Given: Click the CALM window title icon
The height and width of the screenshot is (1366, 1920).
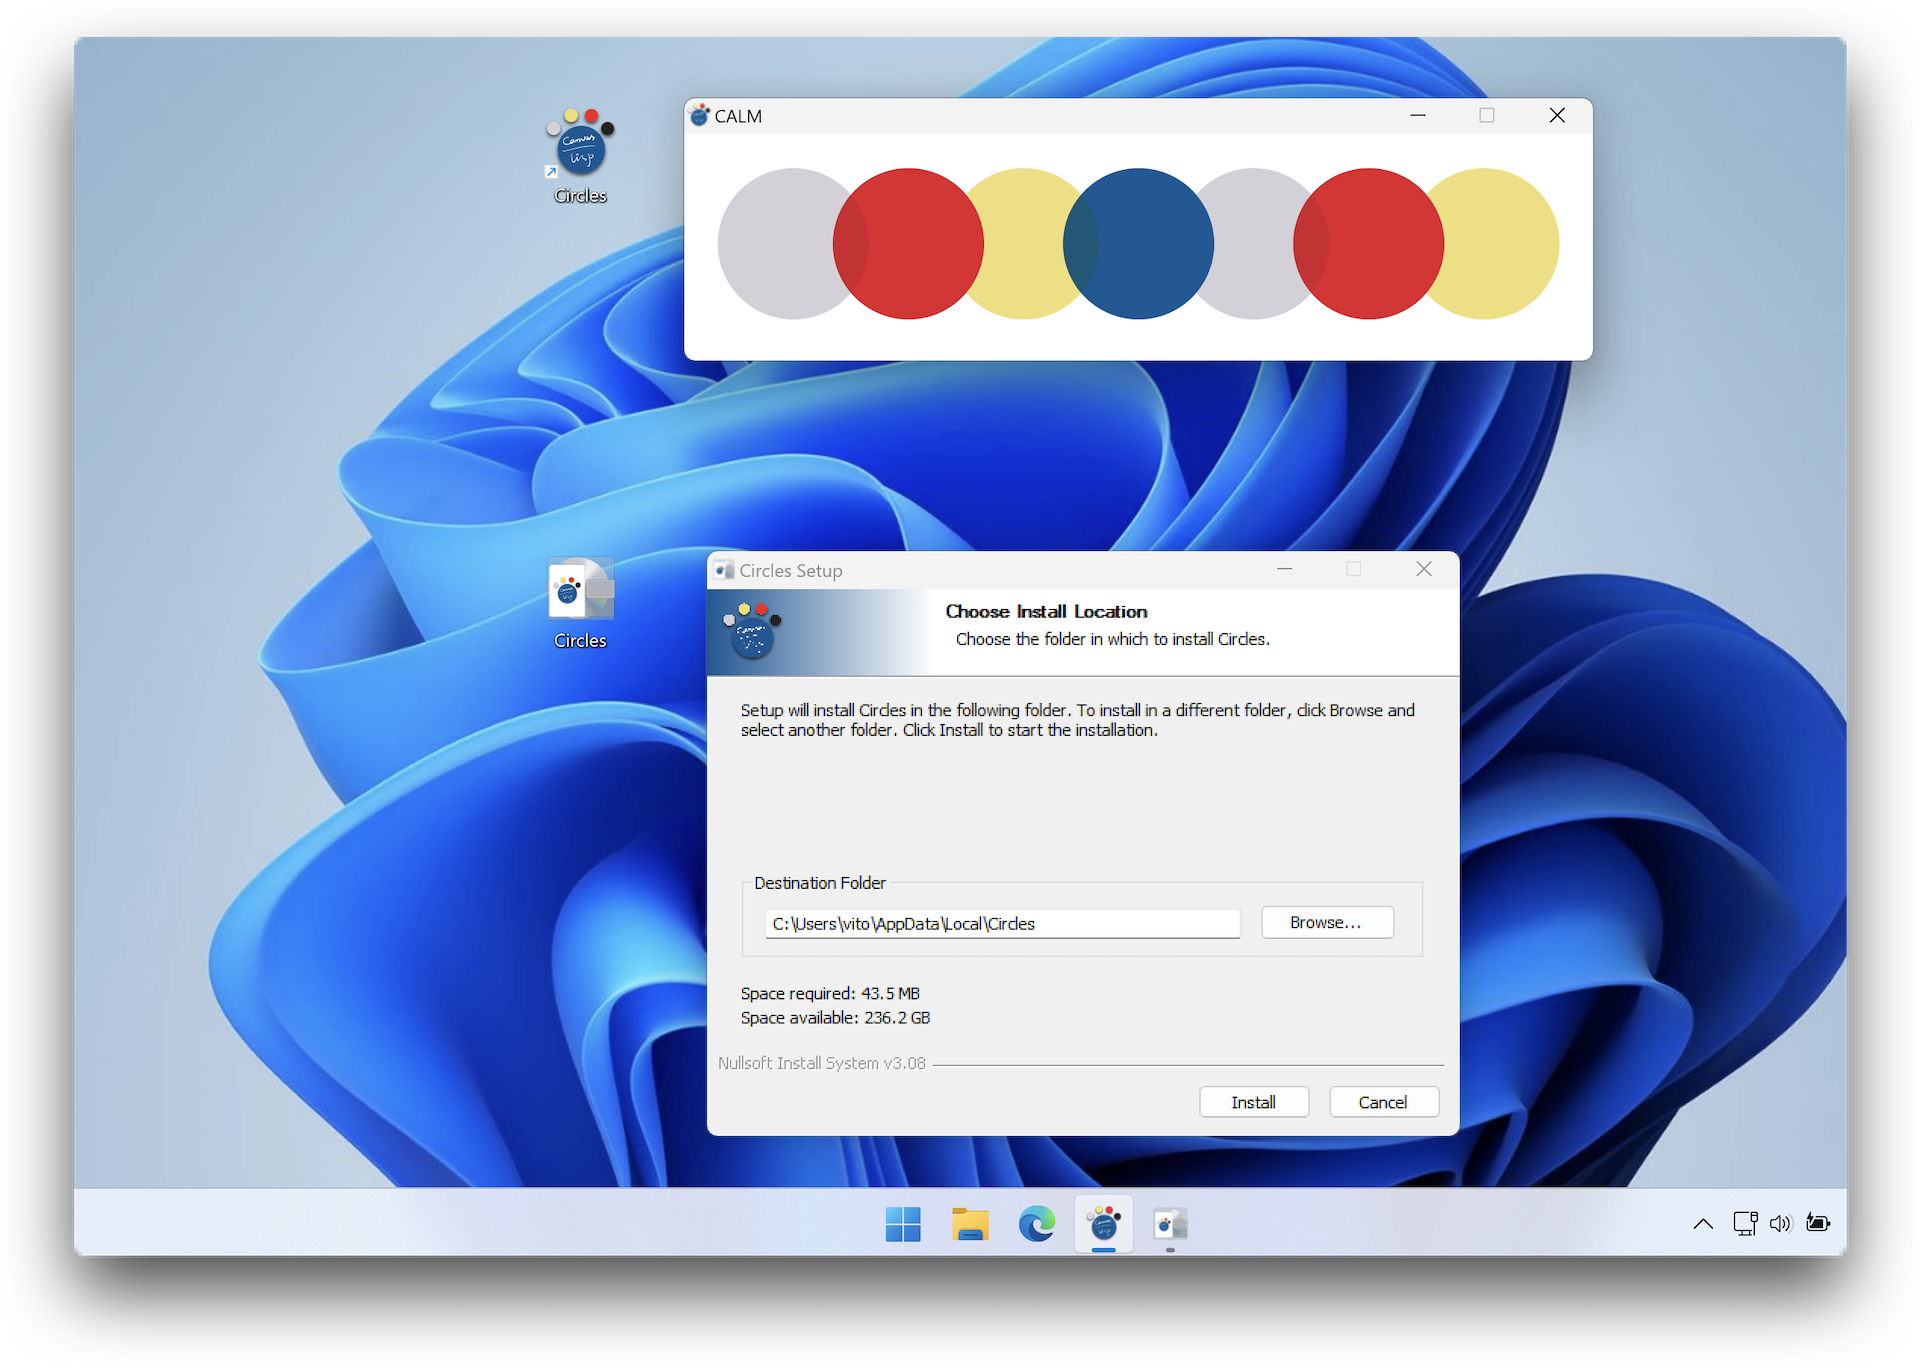Looking at the screenshot, I should click(x=700, y=116).
